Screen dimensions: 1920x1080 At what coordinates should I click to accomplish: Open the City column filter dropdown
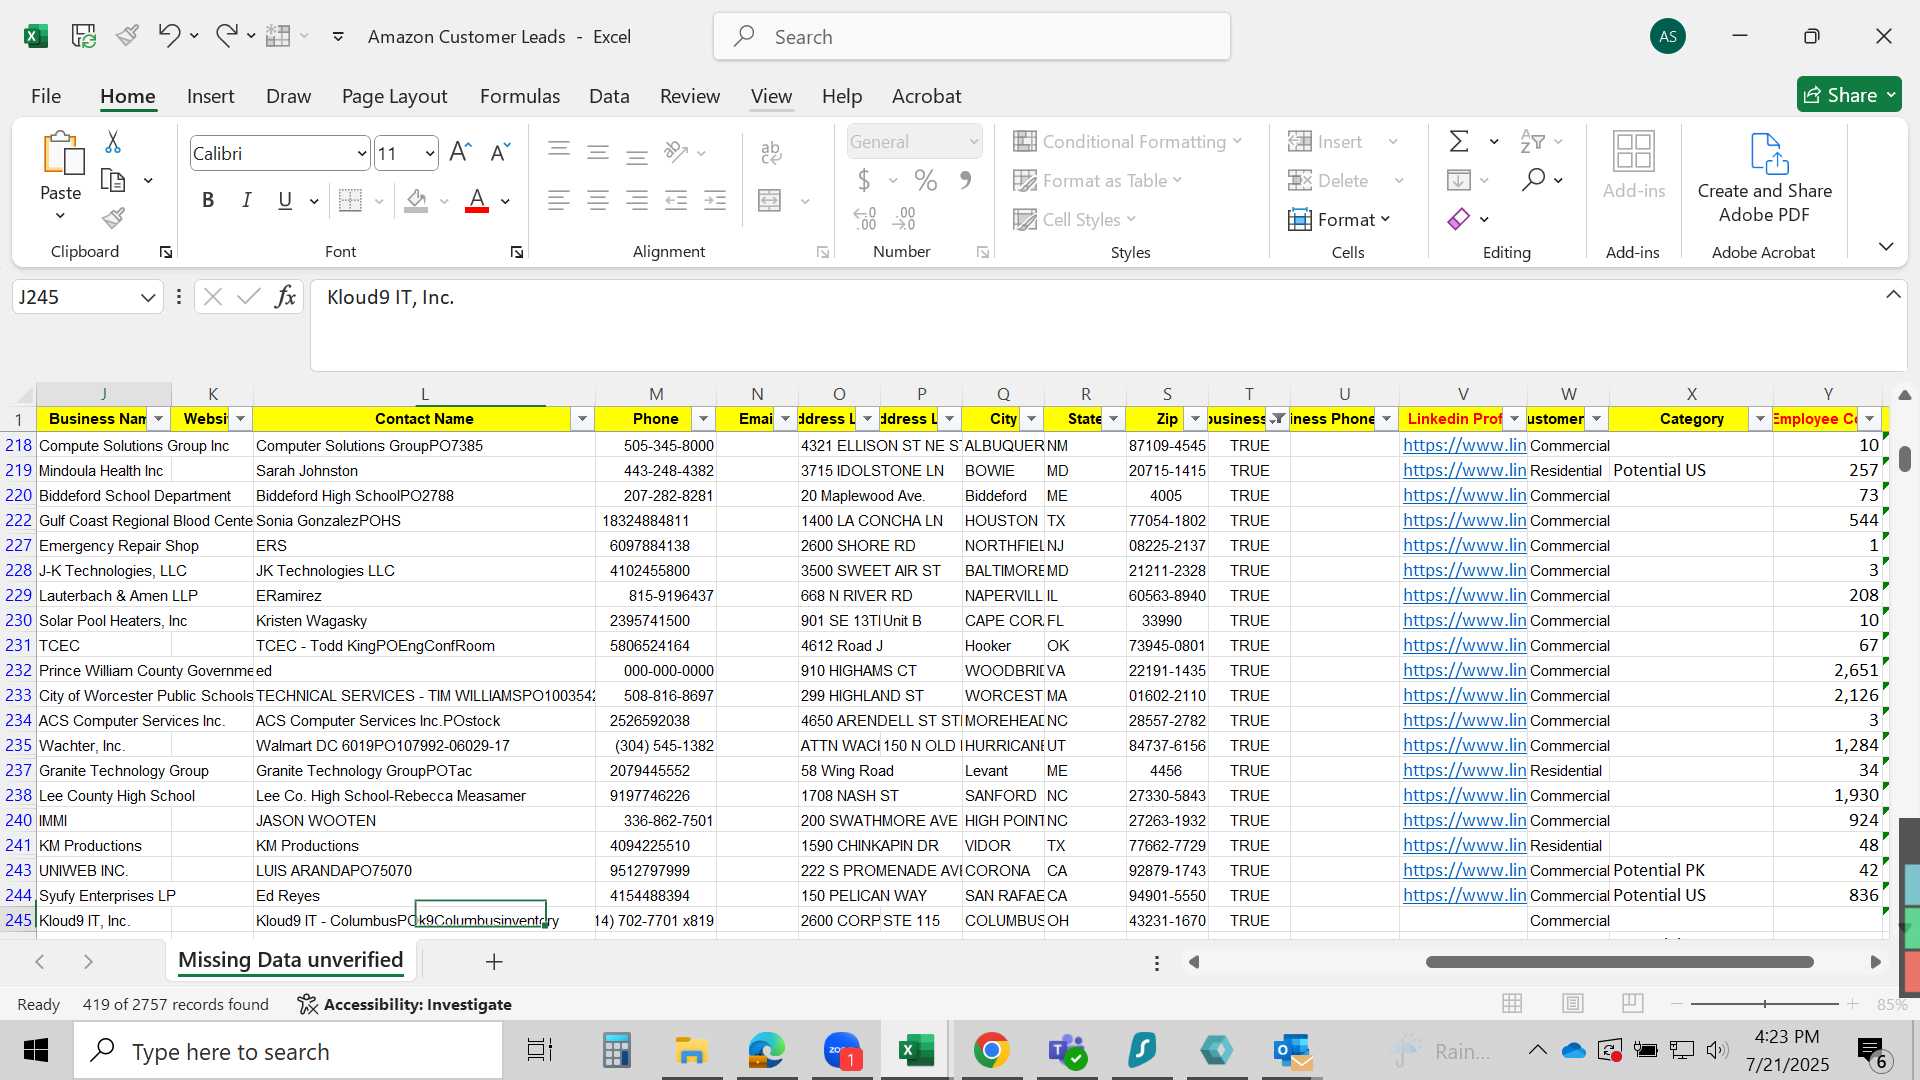click(1031, 419)
